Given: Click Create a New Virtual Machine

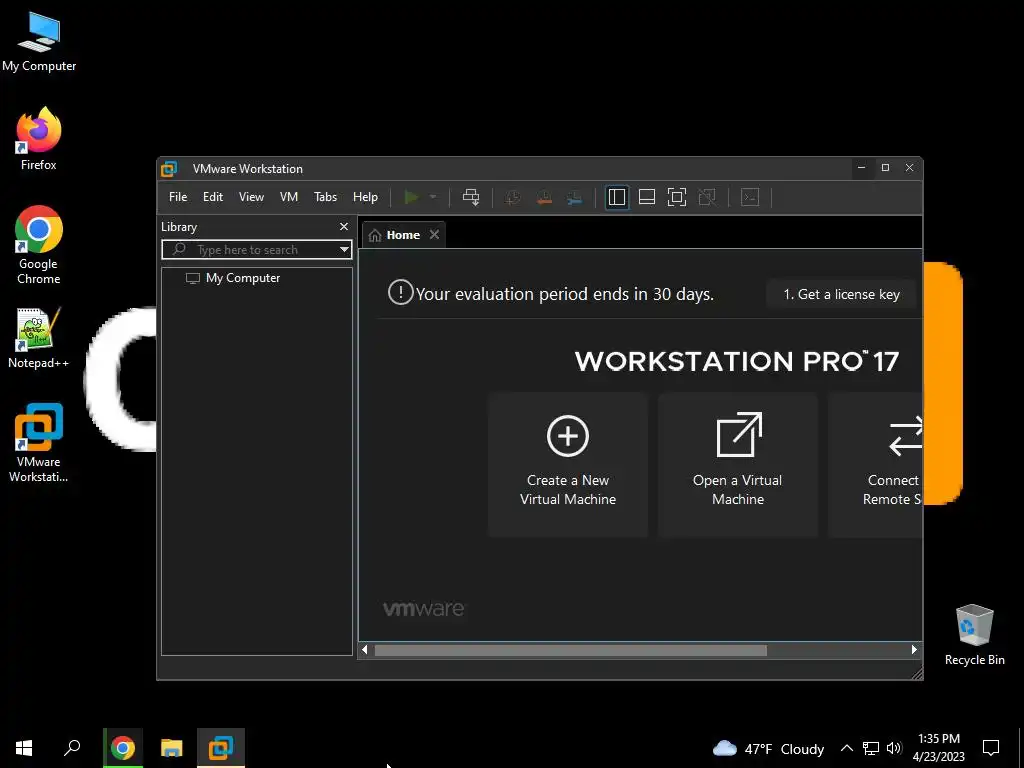Looking at the screenshot, I should [568, 464].
